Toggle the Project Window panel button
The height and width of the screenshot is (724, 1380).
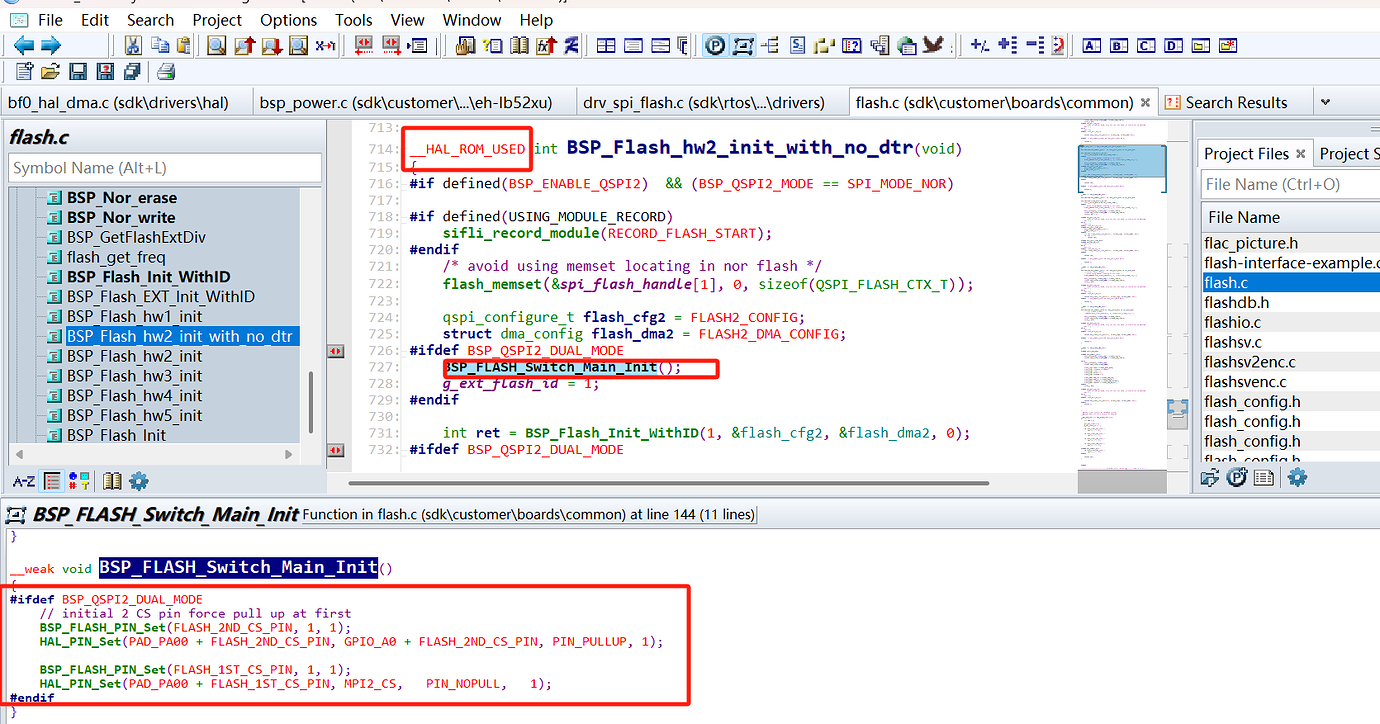(x=715, y=45)
